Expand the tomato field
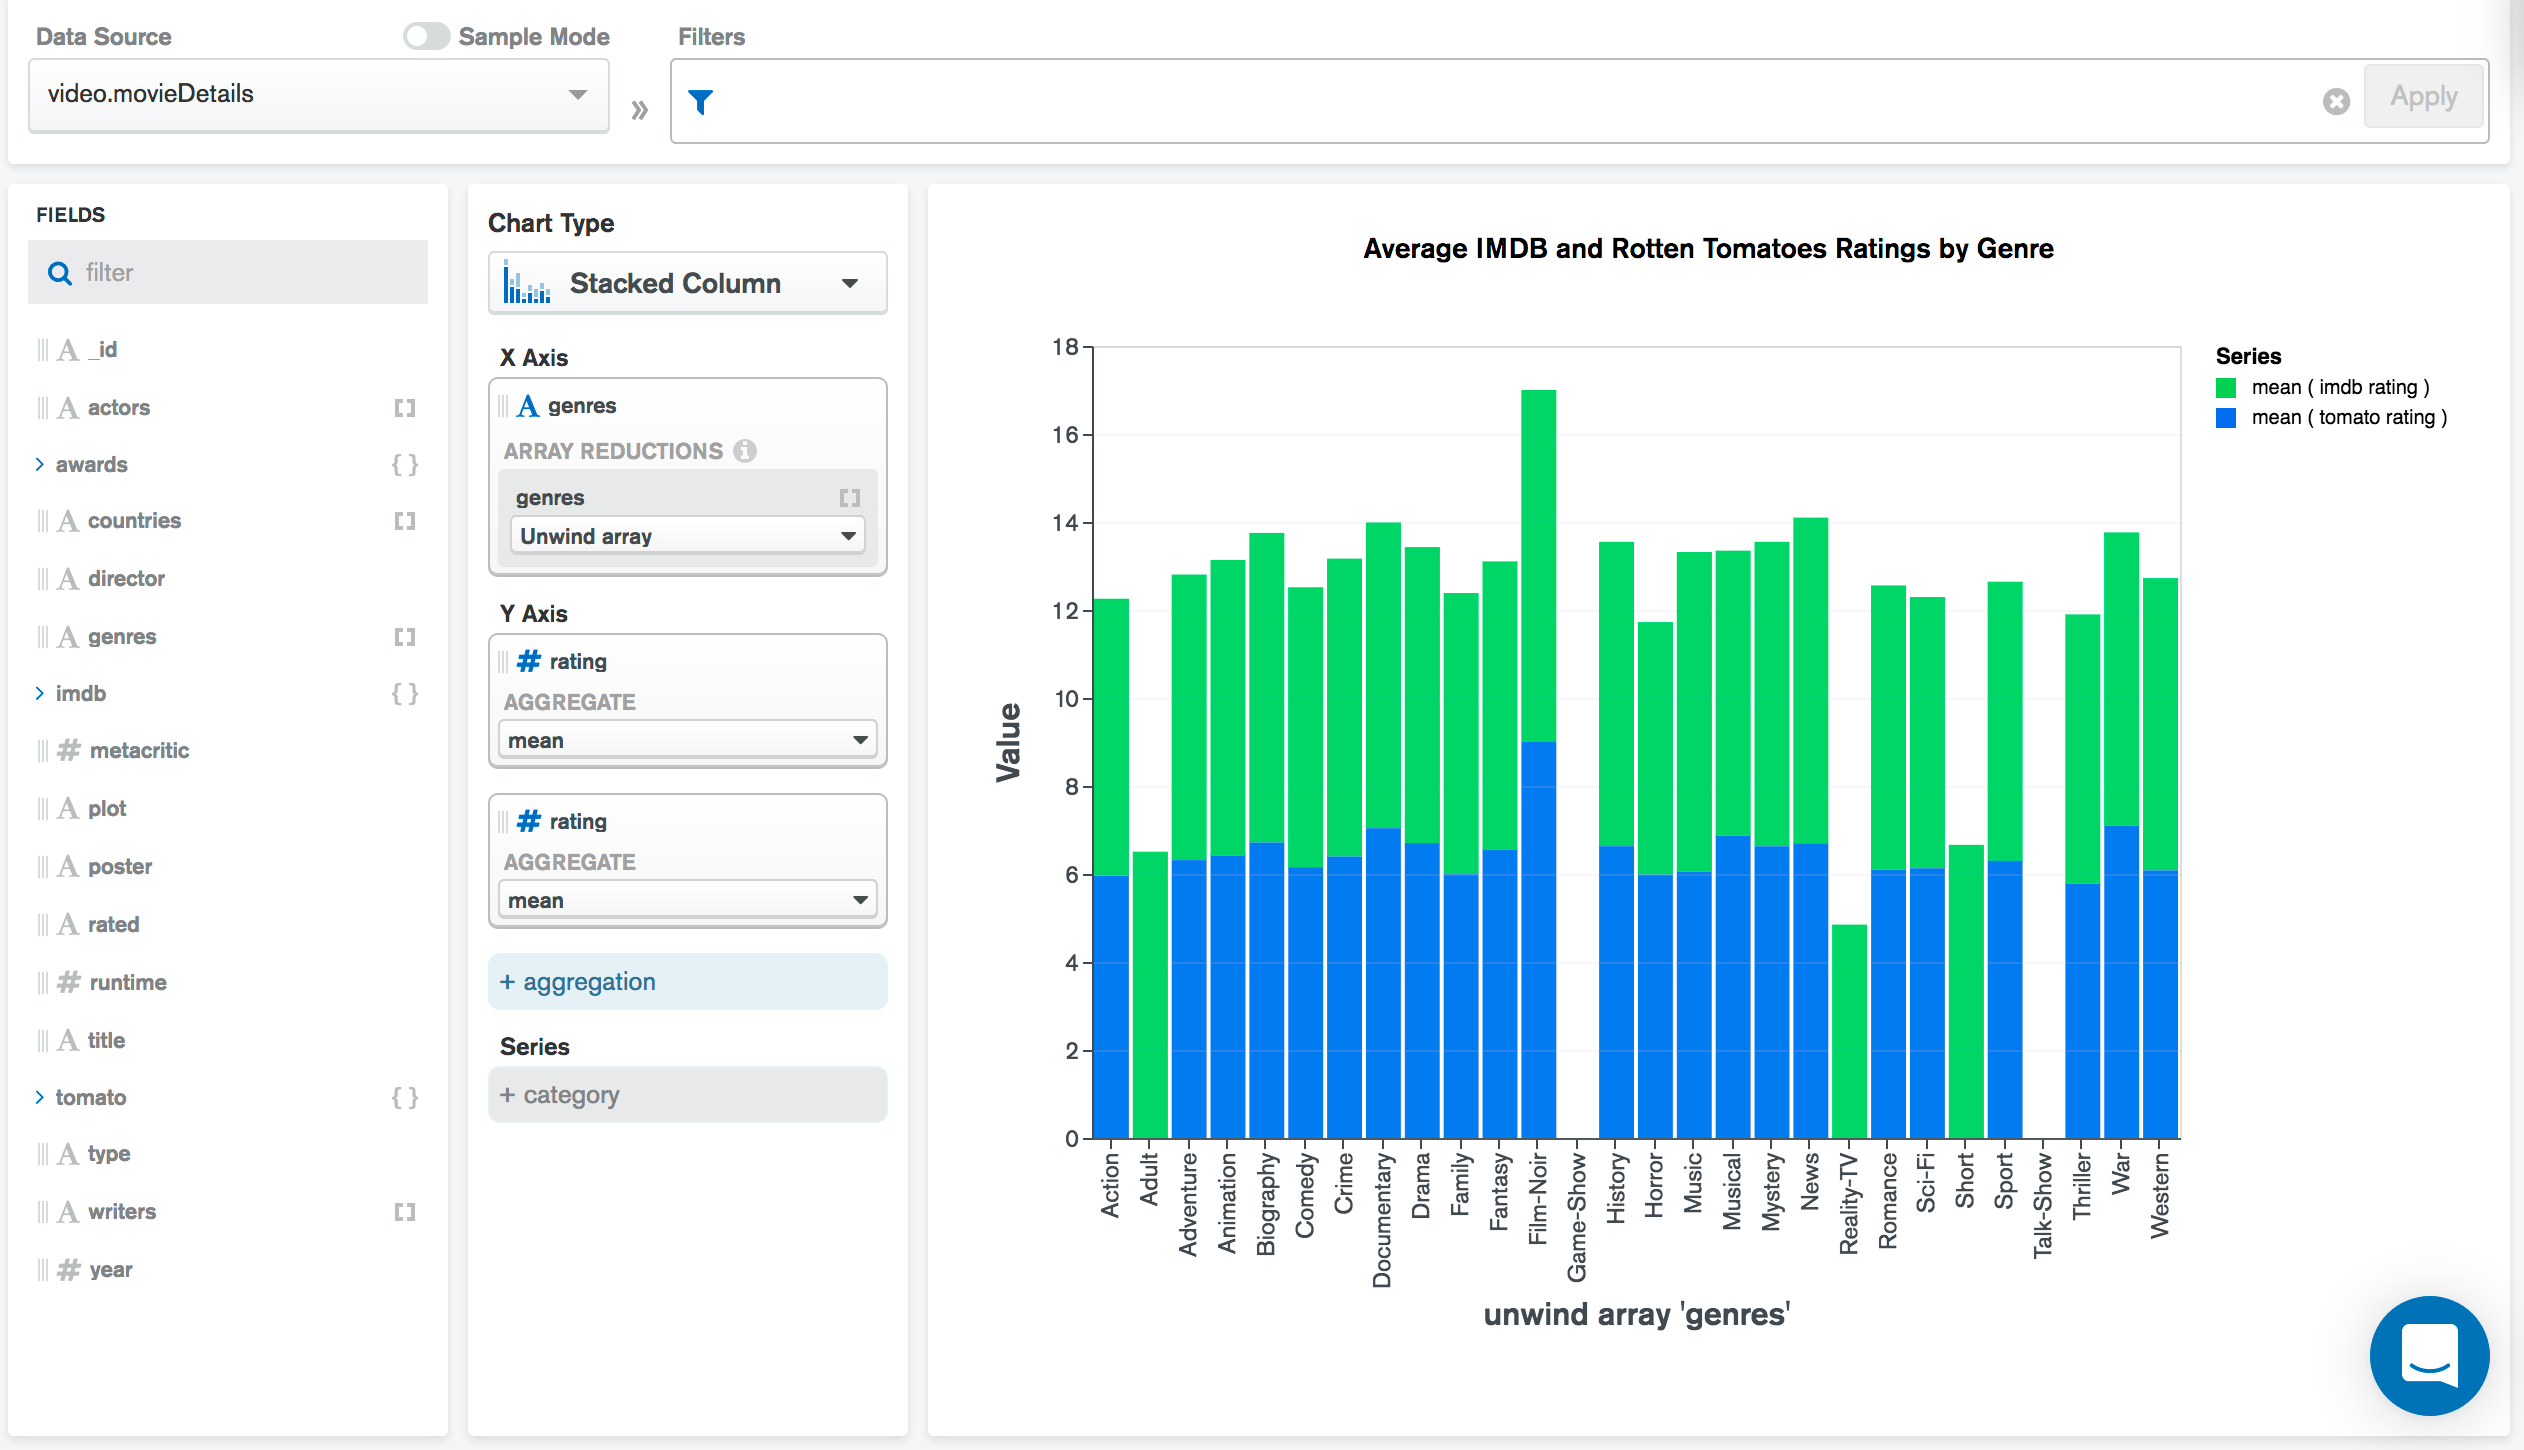This screenshot has width=2524, height=1450. tap(40, 1097)
